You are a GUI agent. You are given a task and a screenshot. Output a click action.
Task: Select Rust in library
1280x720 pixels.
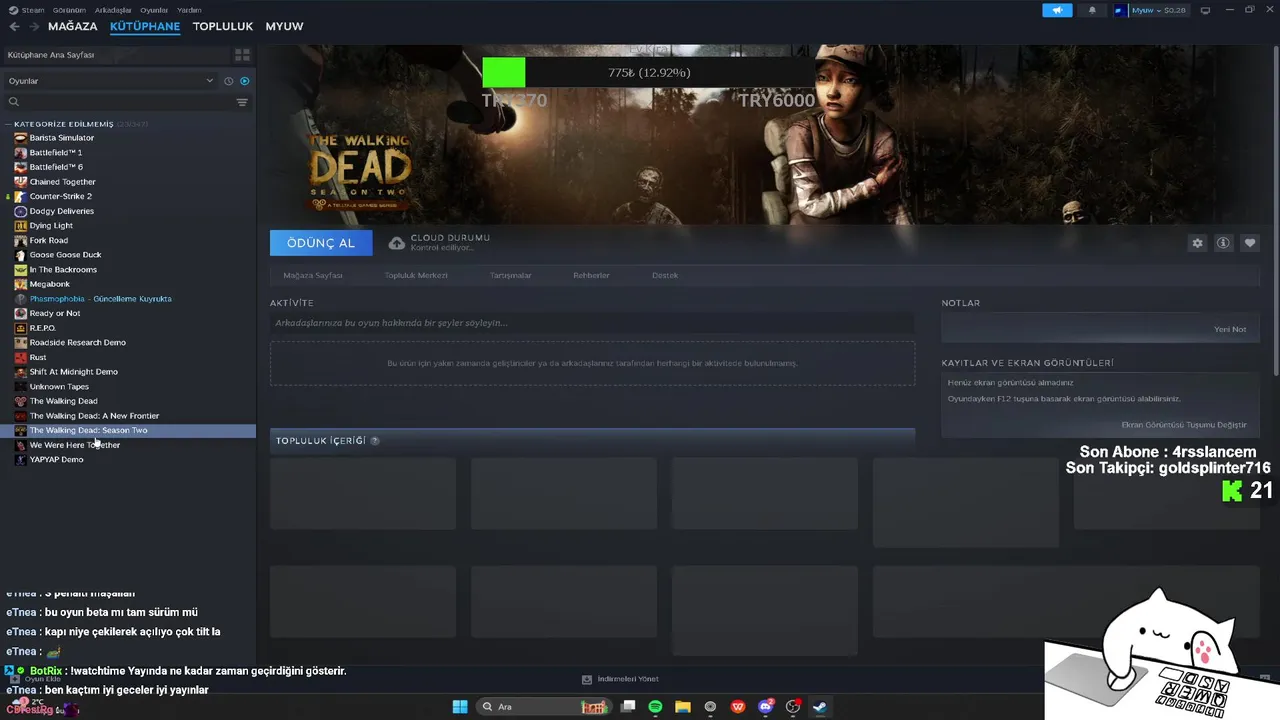coord(128,357)
